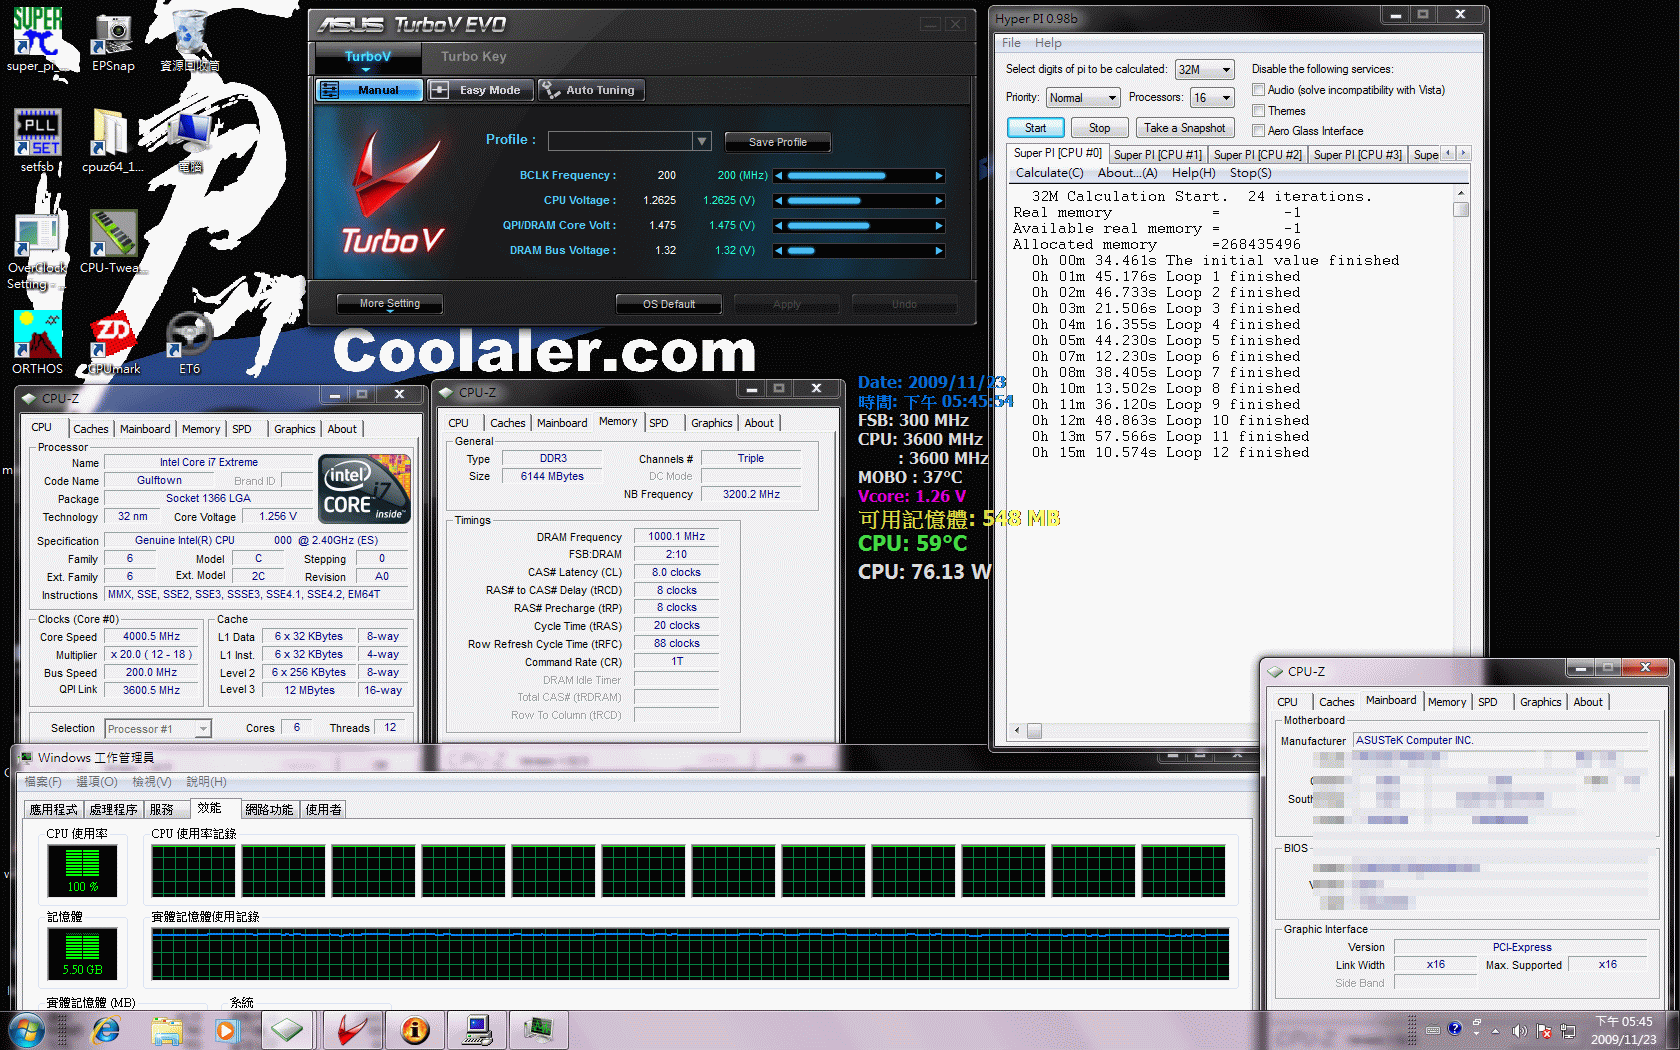This screenshot has width=1680, height=1050.
Task: Adjust the QPI/DRAM Core Volt slider
Action: pos(859,226)
